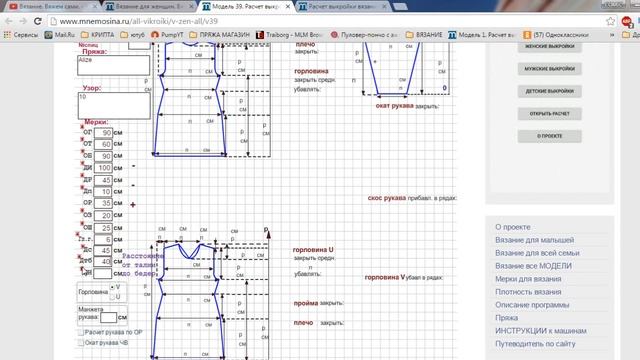The image size is (640, 360).
Task: Click the ОТКРЫТЬ РАСЧЕТ button
Action: [x=549, y=113]
